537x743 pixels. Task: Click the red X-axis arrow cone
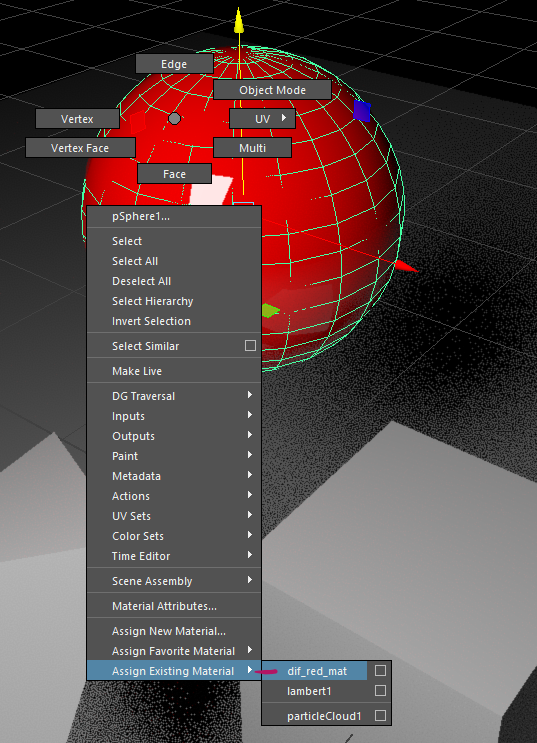406,266
